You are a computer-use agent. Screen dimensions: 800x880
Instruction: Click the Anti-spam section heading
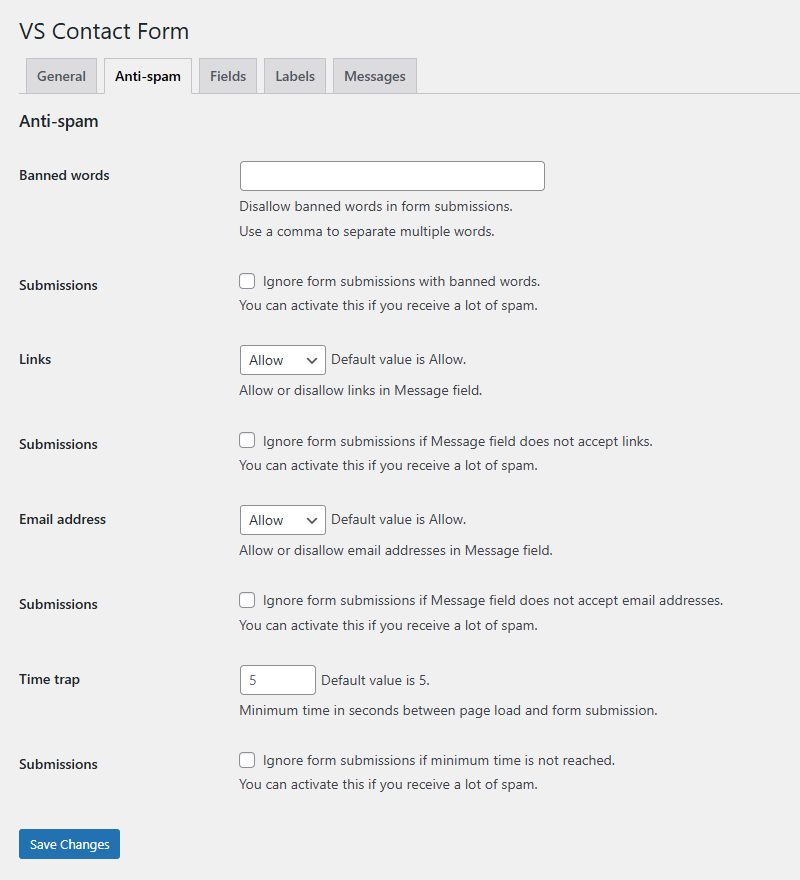57,120
